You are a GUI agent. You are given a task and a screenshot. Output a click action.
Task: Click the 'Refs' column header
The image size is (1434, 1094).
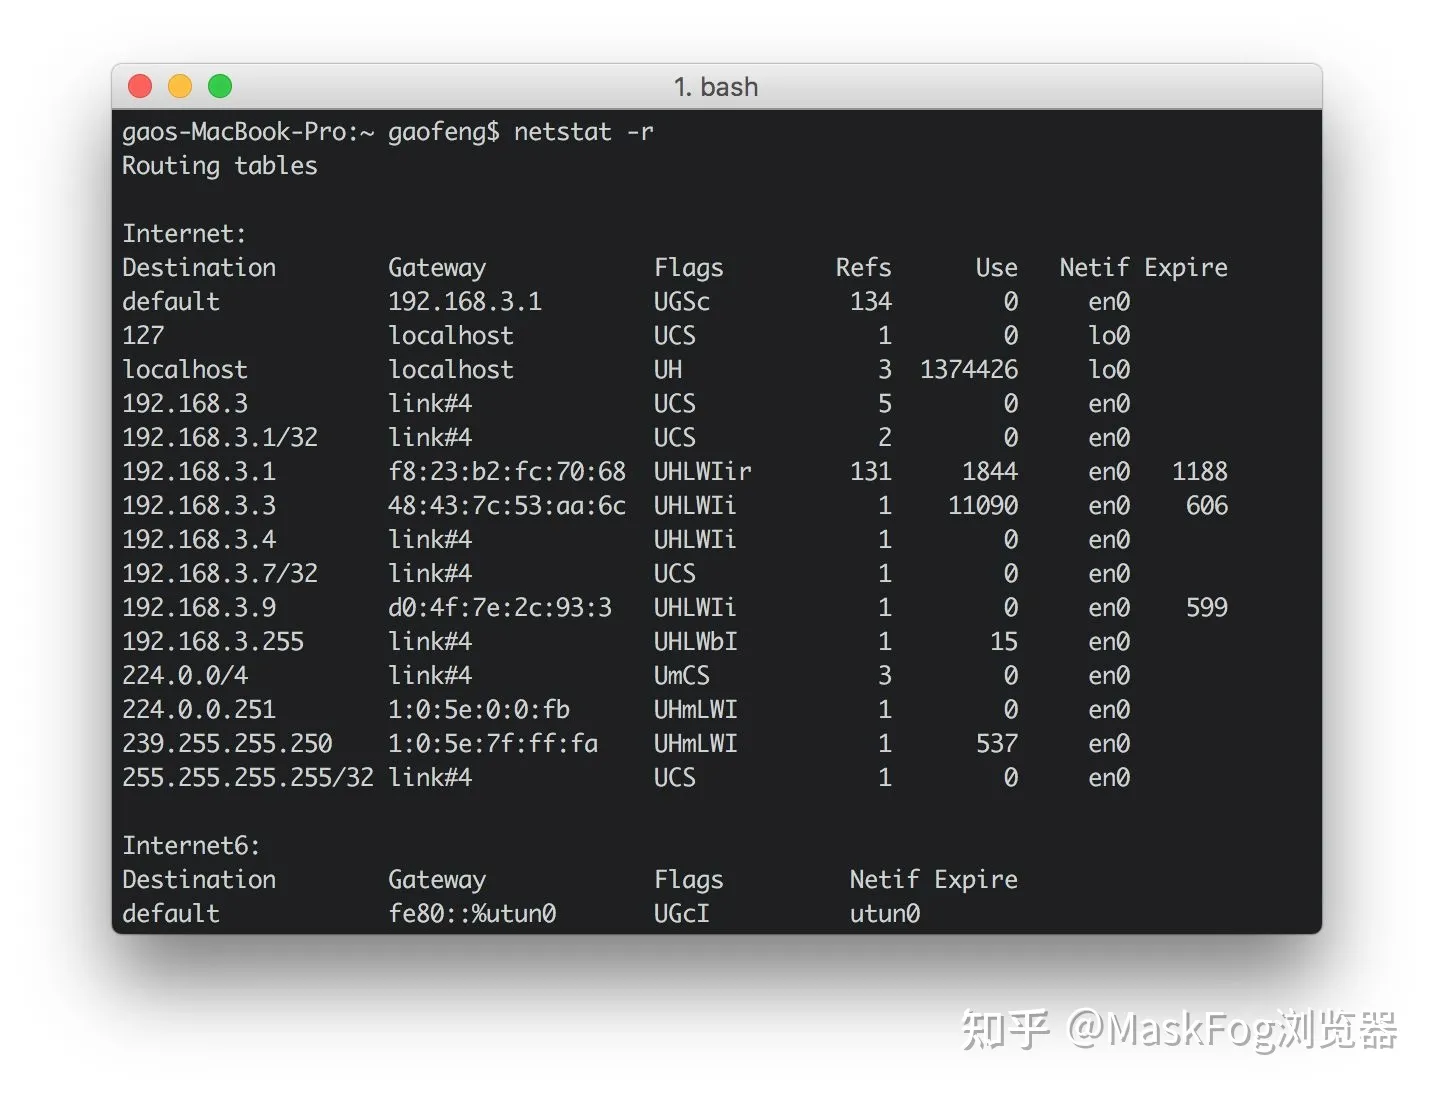click(863, 268)
